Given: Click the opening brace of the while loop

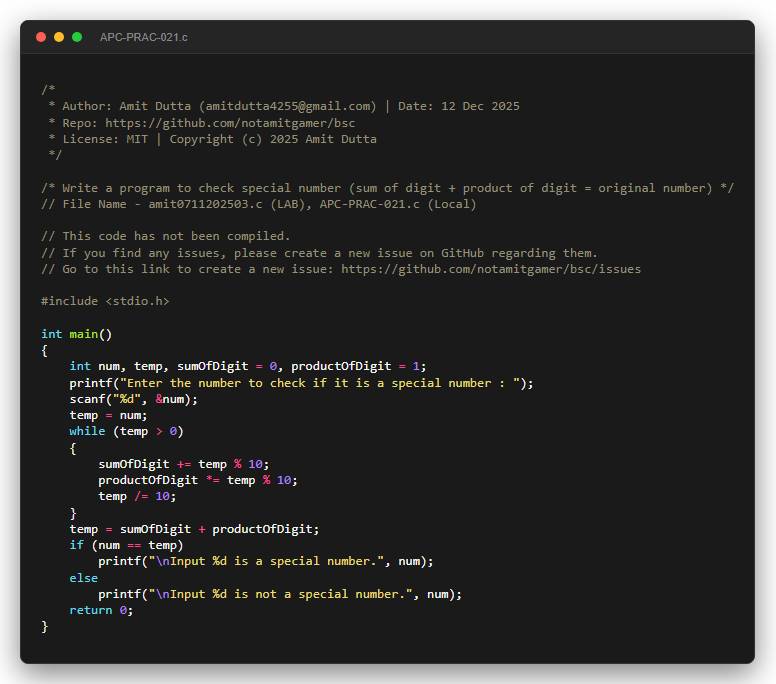Looking at the screenshot, I should [73, 448].
